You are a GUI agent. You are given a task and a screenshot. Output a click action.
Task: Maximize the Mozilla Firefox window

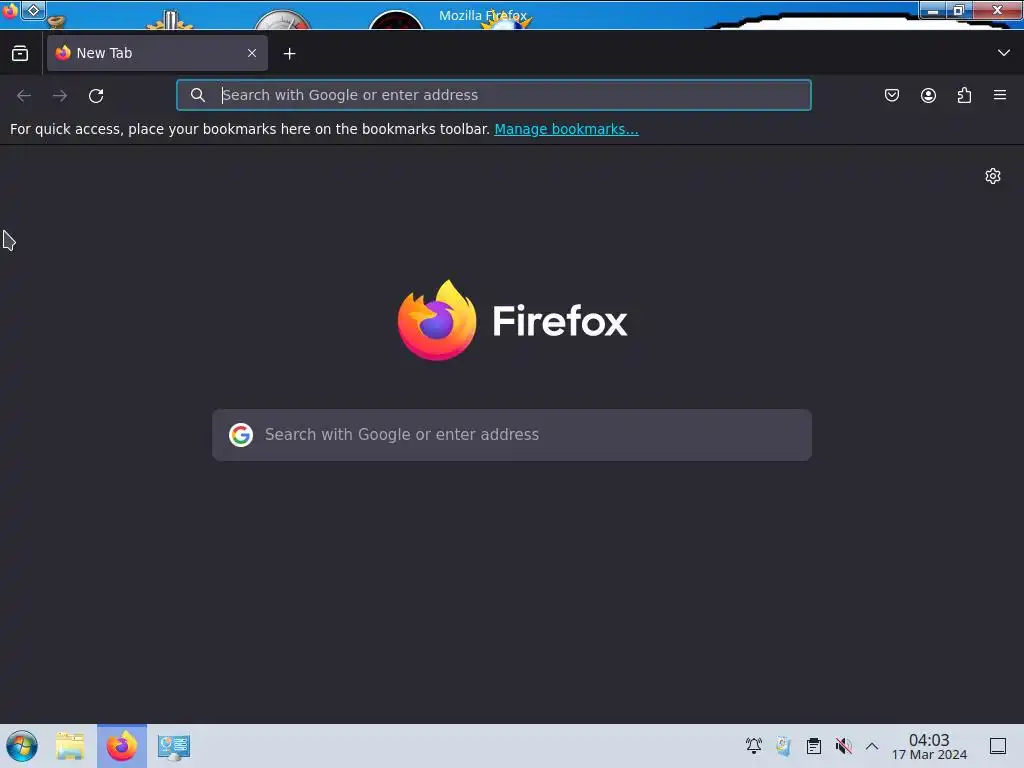958,10
